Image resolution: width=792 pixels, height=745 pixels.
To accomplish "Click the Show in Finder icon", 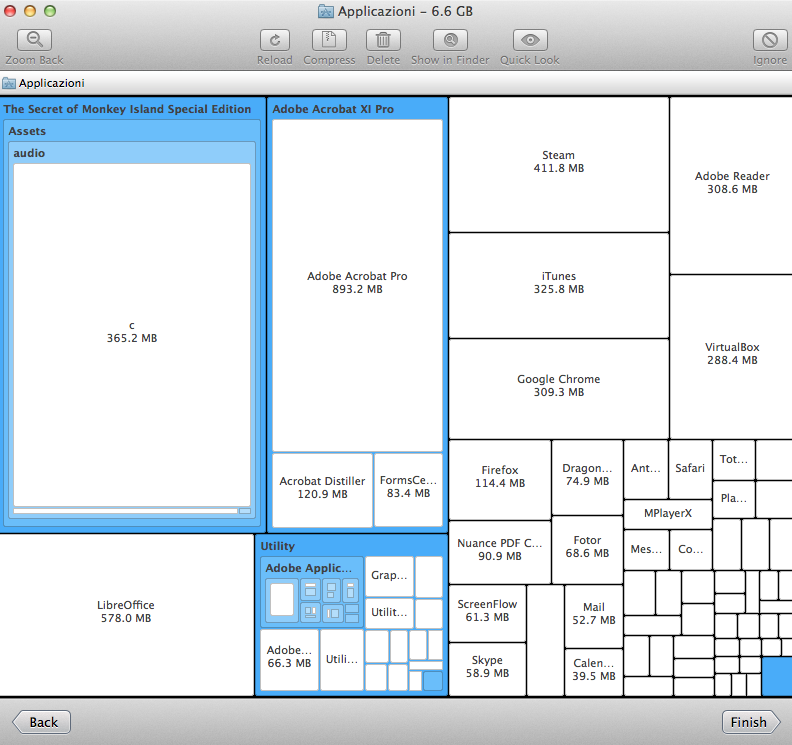I will 450,40.
